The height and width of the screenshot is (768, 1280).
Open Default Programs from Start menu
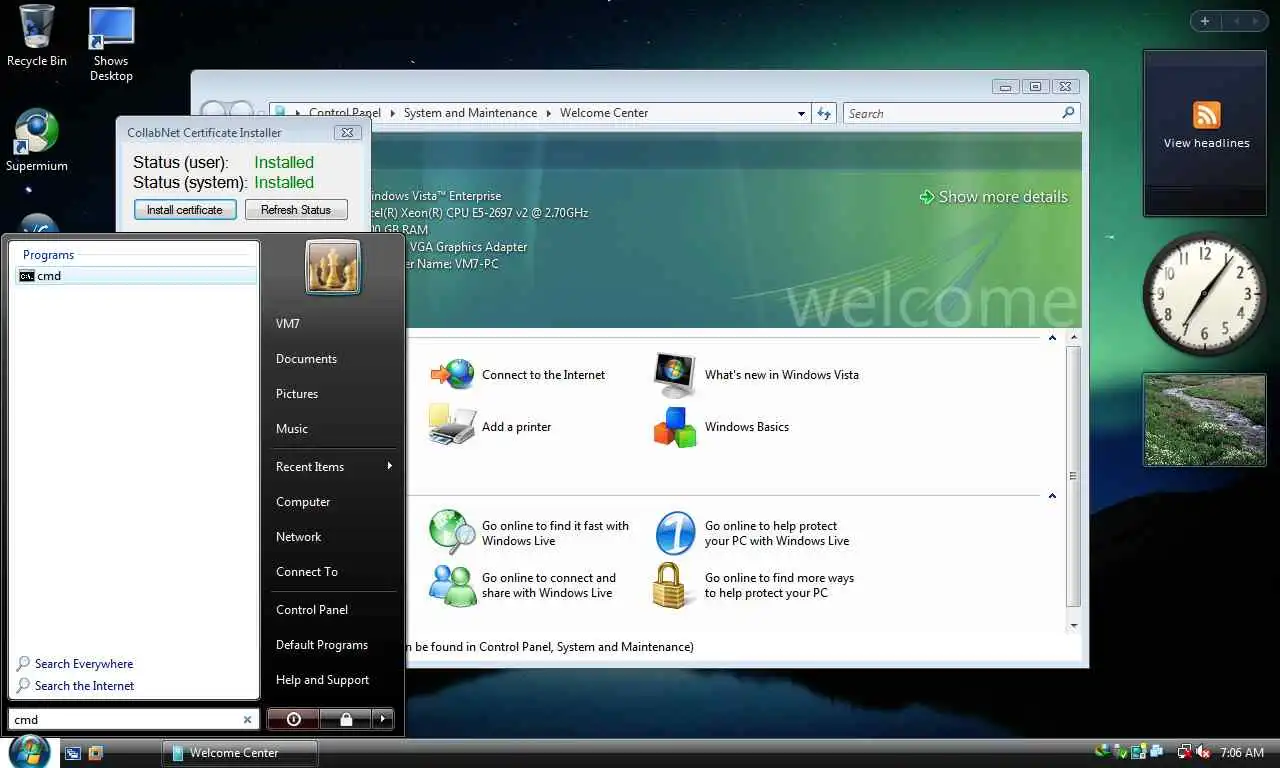pos(322,645)
